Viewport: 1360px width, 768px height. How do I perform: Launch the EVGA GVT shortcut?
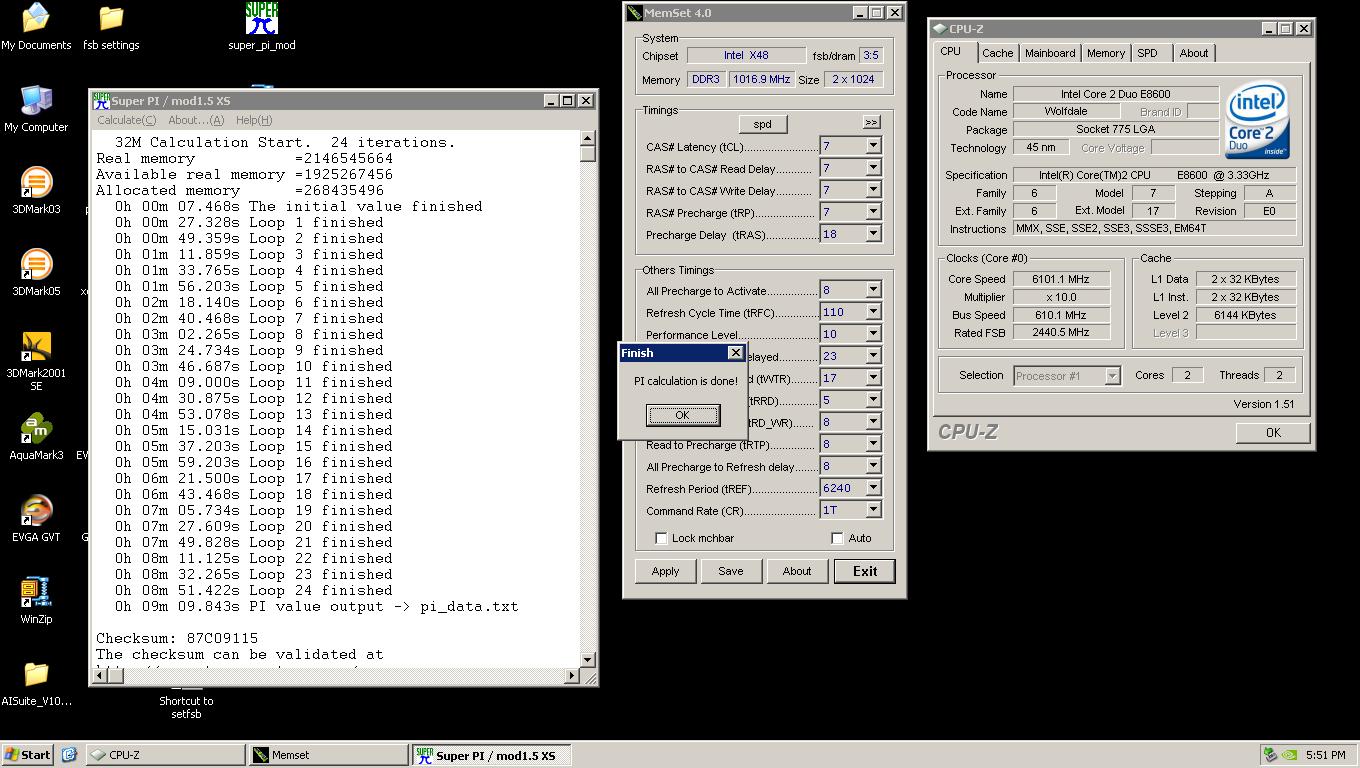(36, 510)
